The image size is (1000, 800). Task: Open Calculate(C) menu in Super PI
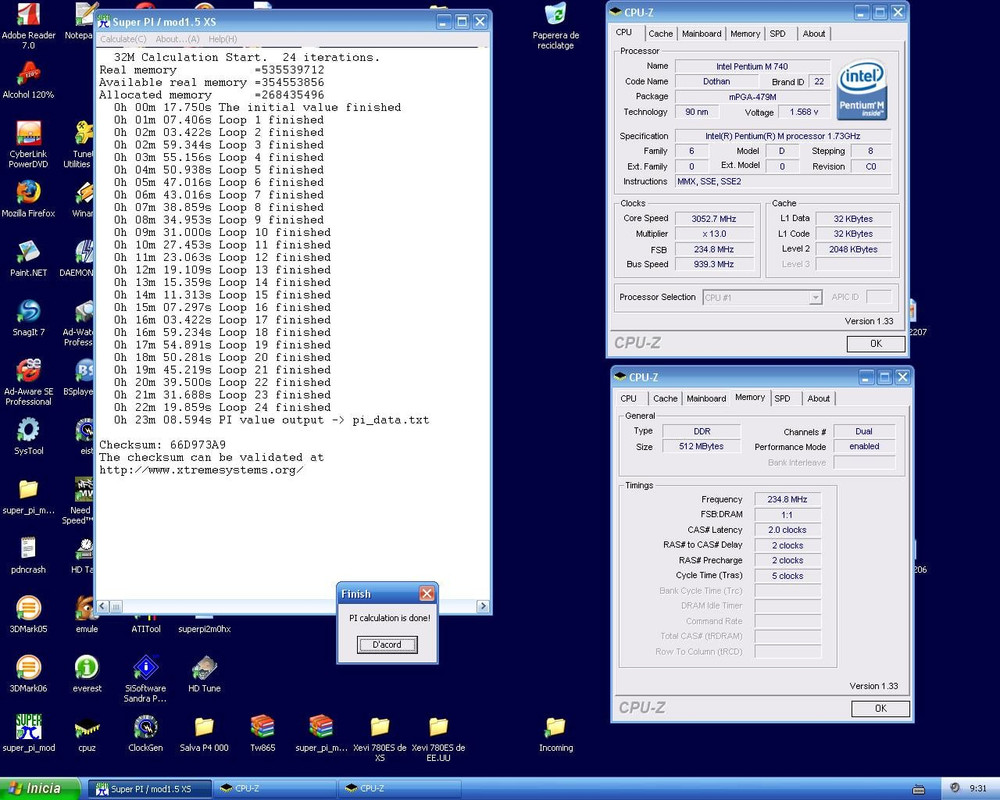[123, 39]
